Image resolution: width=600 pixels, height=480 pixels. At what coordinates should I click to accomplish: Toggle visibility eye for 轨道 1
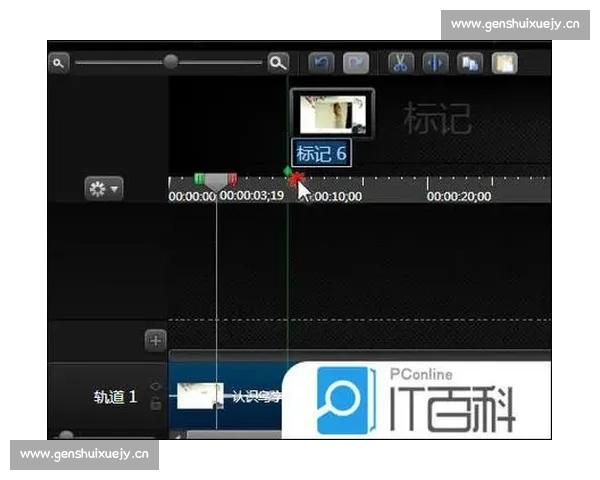click(155, 387)
